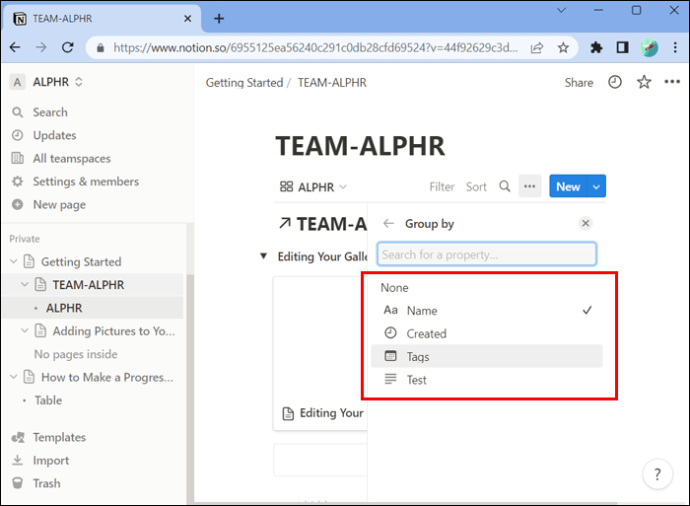Click the Search for a property field
690x506 pixels.
pyautogui.click(x=487, y=254)
